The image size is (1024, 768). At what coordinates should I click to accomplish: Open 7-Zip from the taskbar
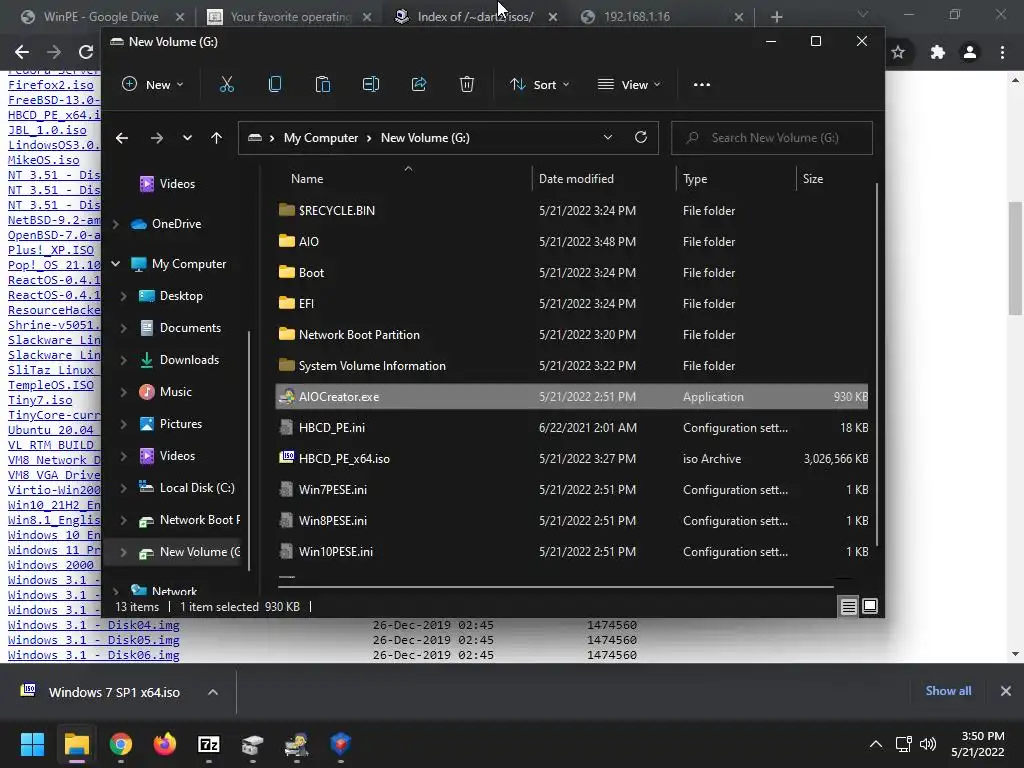209,744
